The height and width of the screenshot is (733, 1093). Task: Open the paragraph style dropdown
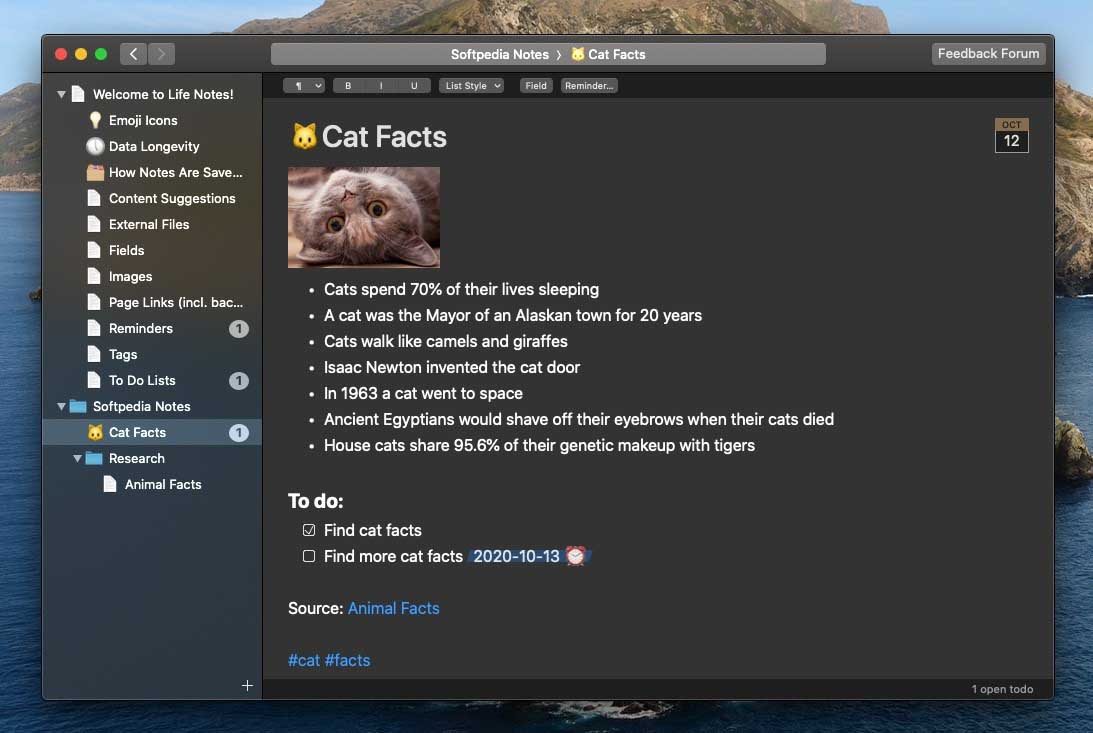(x=303, y=86)
